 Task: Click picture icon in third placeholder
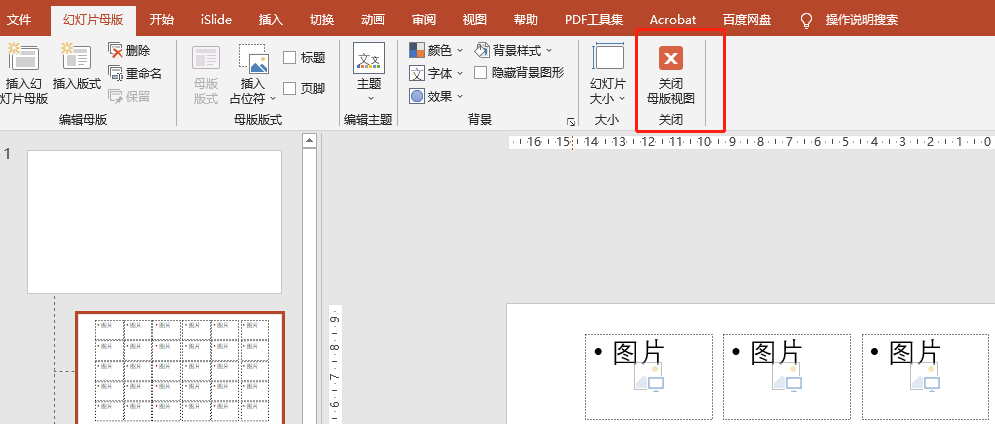(925, 378)
